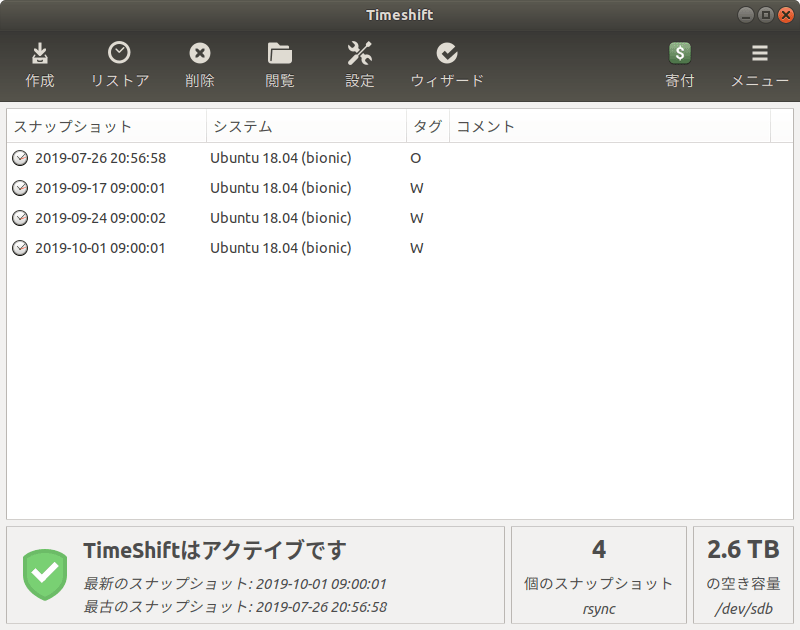Click the コメント column header
The image size is (800, 630).
610,126
